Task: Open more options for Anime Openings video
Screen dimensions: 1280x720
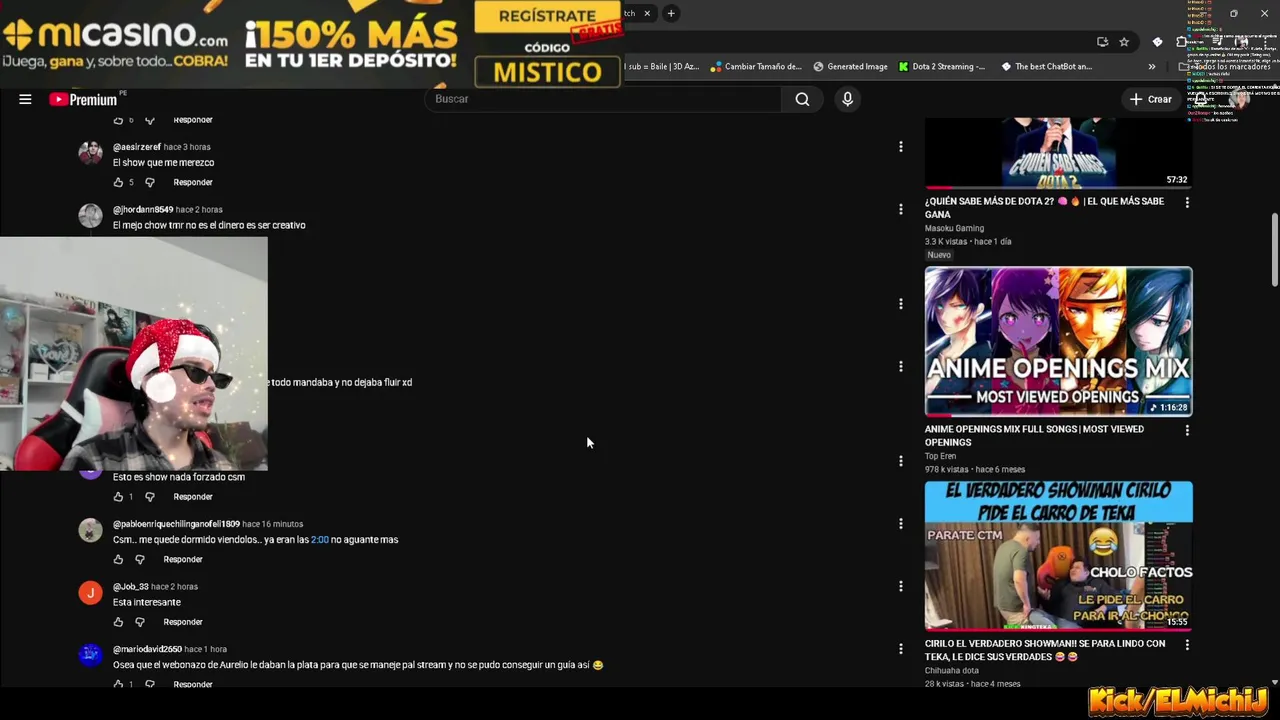Action: coord(1187,430)
